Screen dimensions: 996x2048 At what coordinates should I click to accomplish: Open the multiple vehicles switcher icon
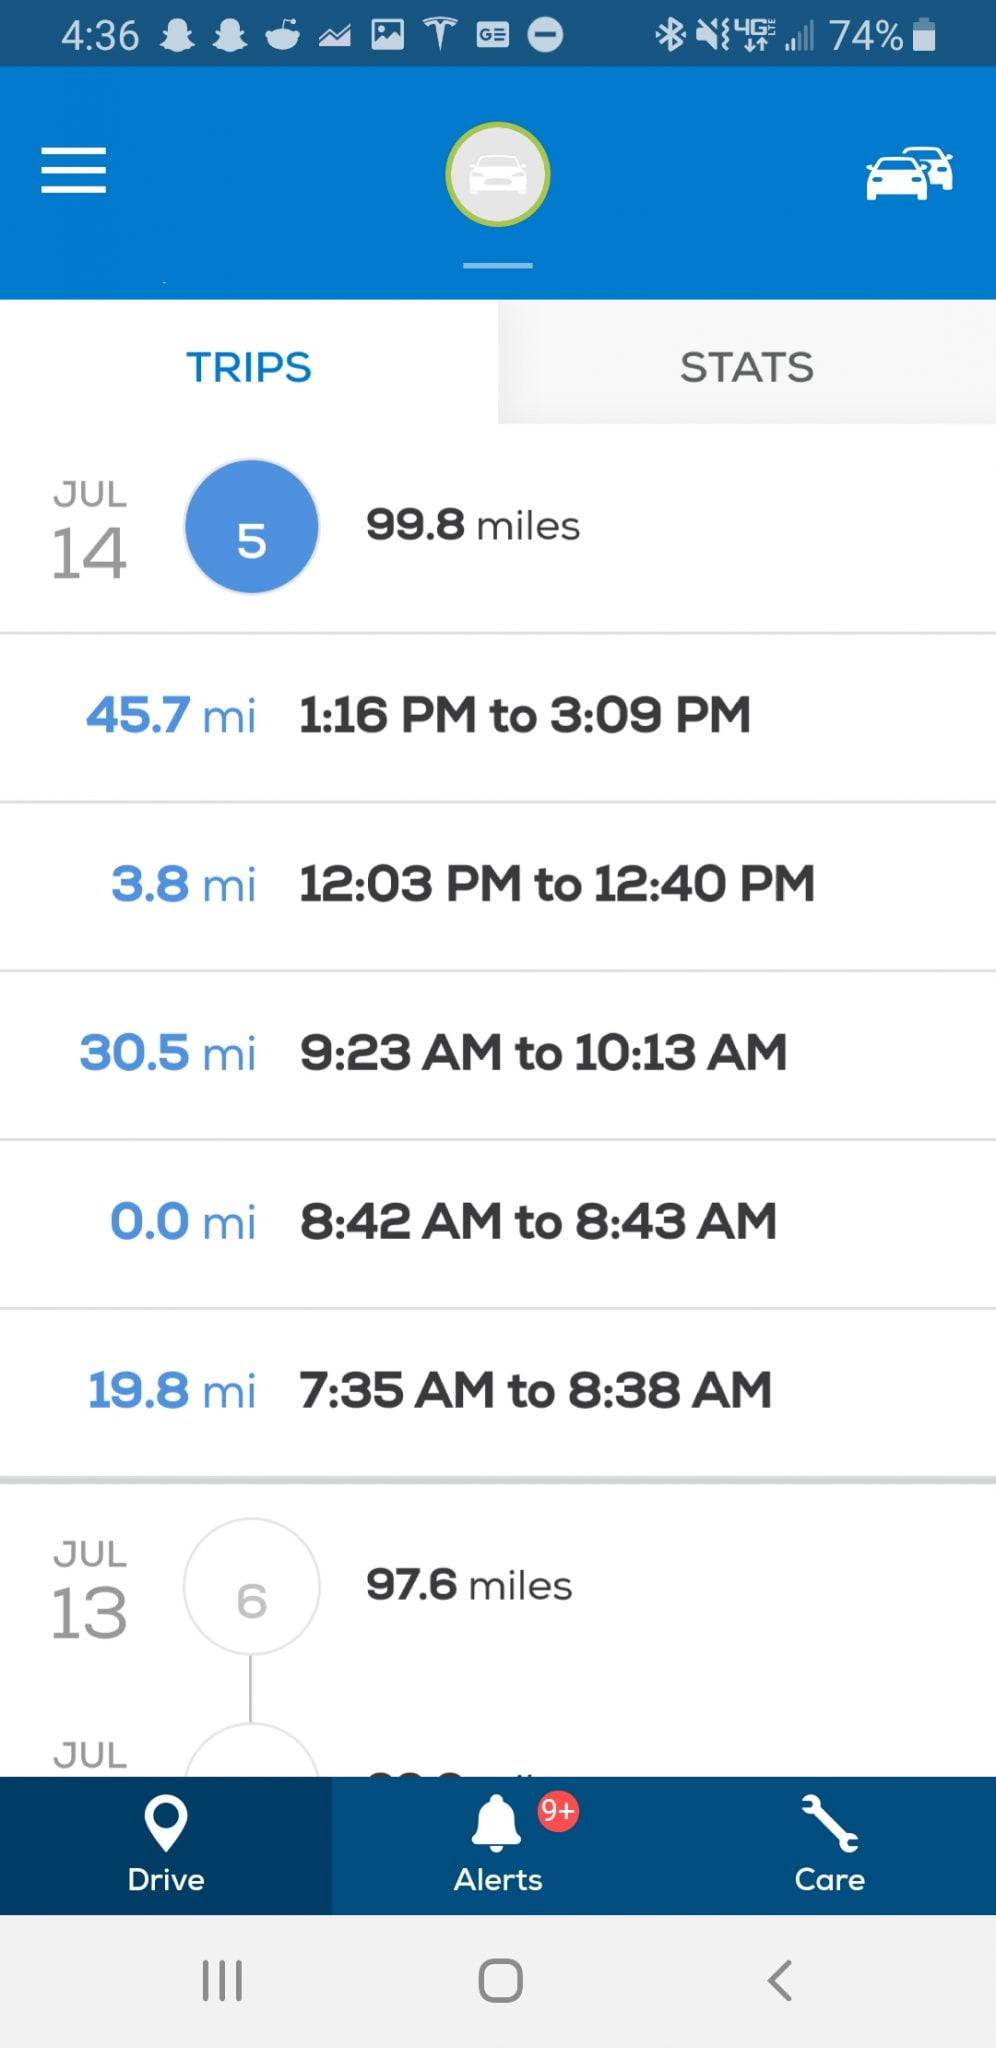pyautogui.click(x=908, y=173)
